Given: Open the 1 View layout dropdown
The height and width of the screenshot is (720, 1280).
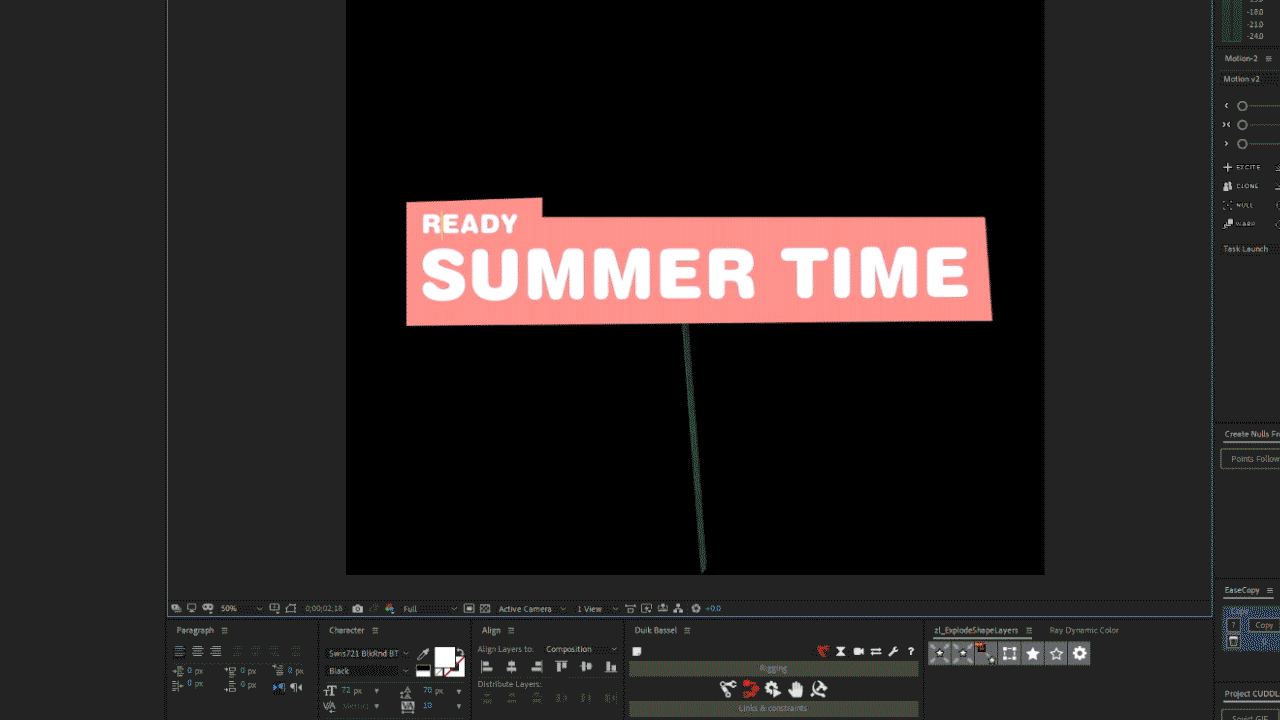Looking at the screenshot, I should (597, 608).
